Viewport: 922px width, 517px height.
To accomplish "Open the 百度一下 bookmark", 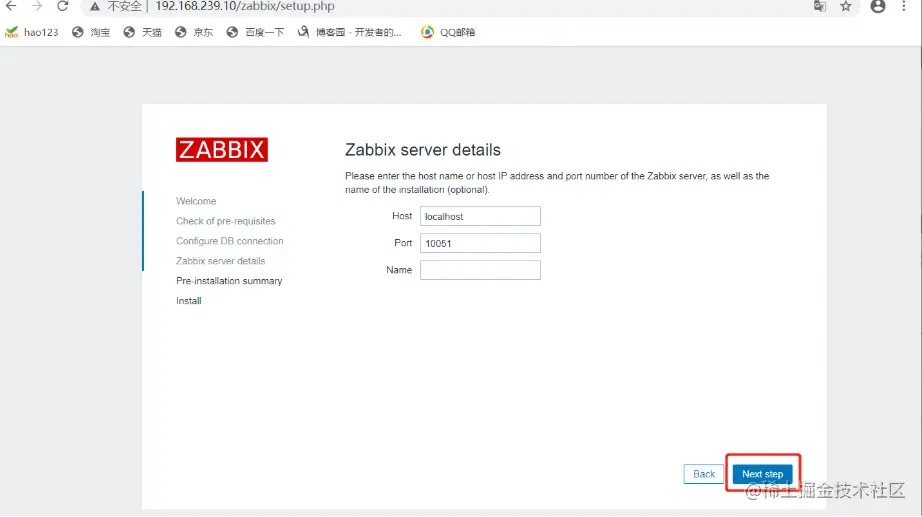I will click(255, 32).
